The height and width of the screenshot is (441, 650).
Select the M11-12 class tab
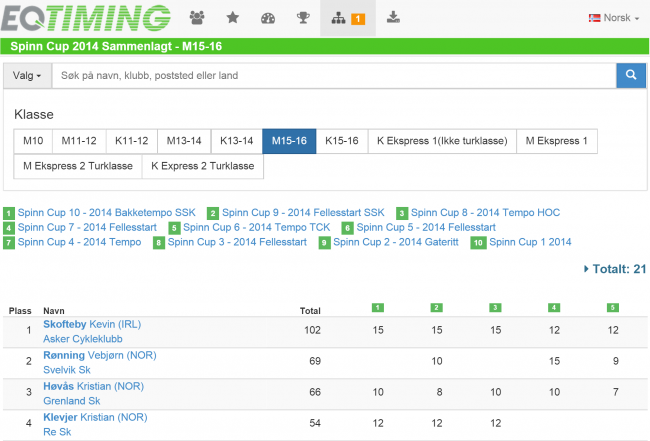pyautogui.click(x=79, y=141)
